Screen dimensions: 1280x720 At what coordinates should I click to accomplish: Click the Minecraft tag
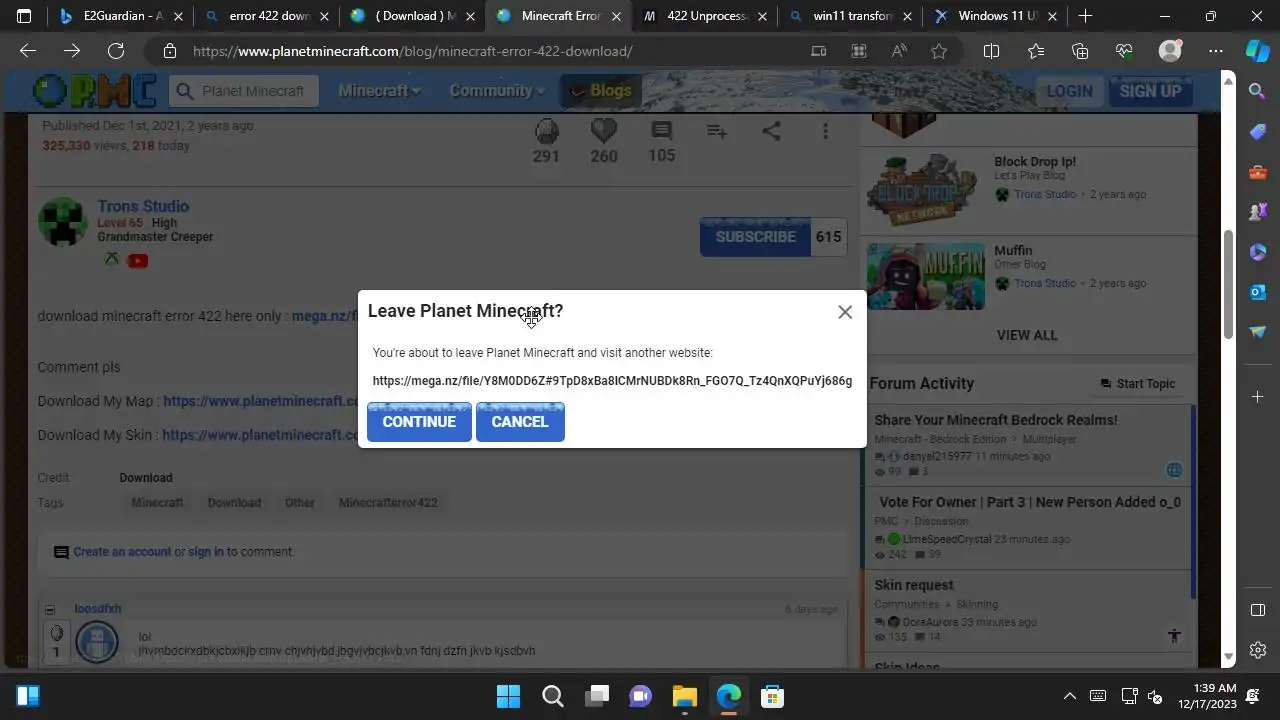[157, 503]
